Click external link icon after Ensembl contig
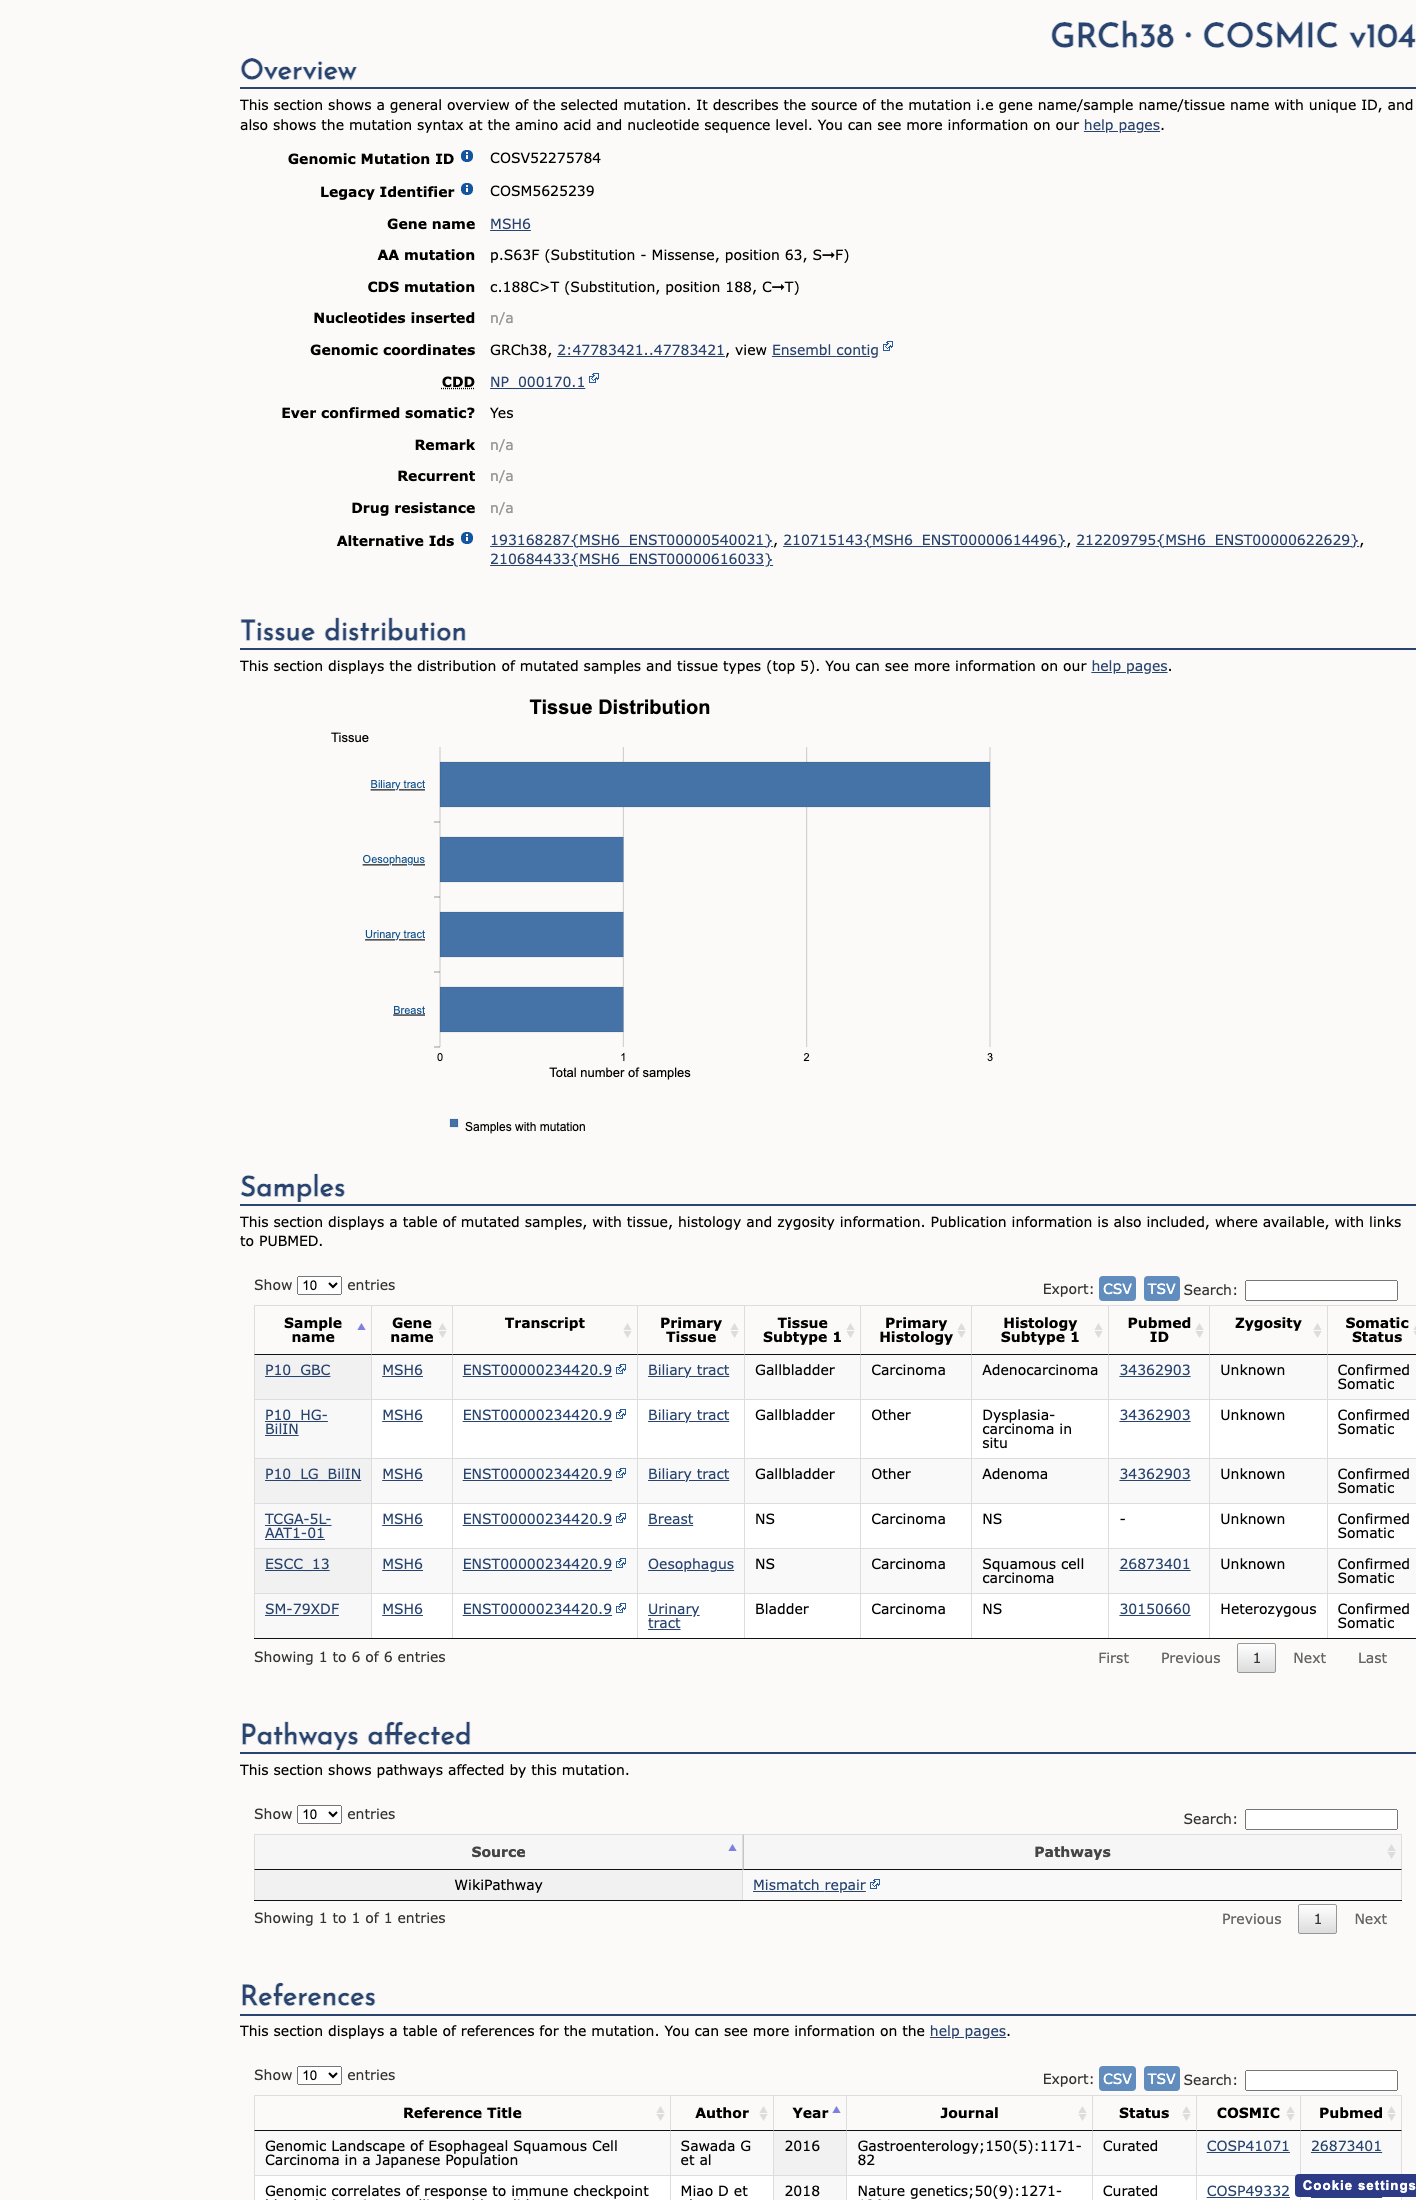1416x2200 pixels. pyautogui.click(x=888, y=347)
